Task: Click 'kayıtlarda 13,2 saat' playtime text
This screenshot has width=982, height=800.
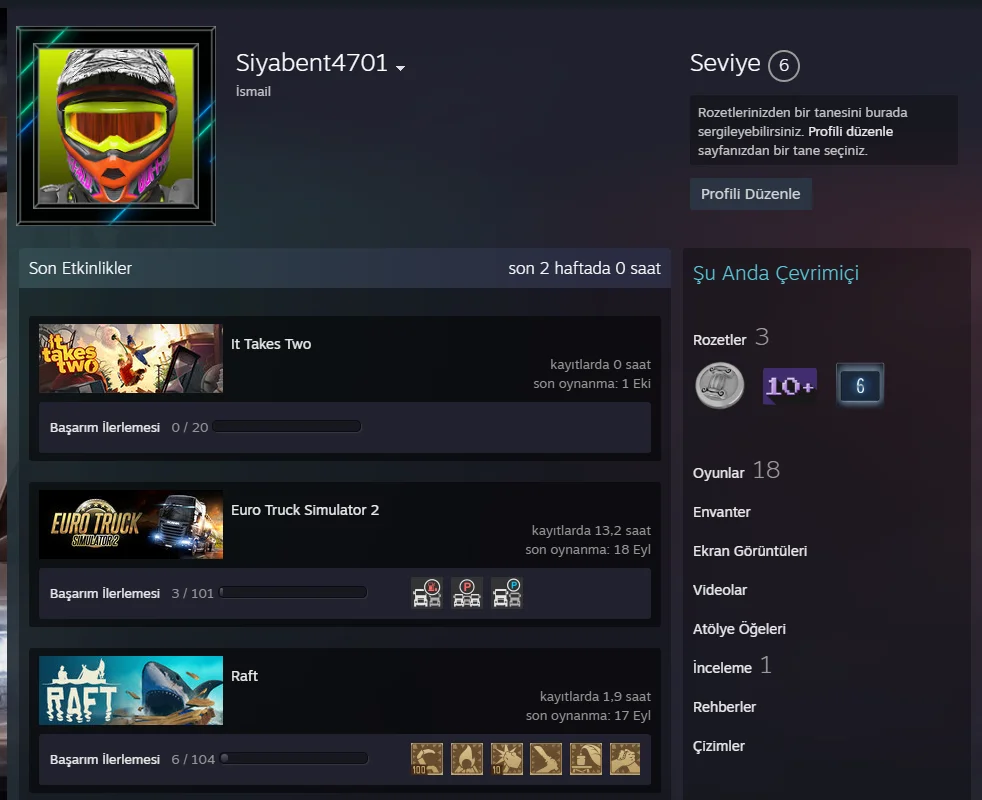Action: pyautogui.click(x=591, y=531)
